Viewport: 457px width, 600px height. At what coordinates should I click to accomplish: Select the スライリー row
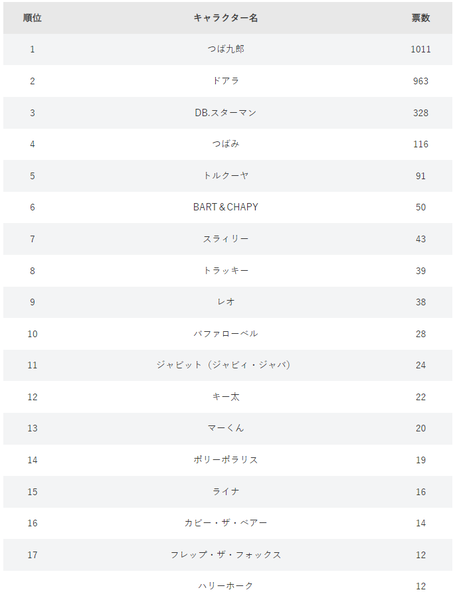pos(228,239)
